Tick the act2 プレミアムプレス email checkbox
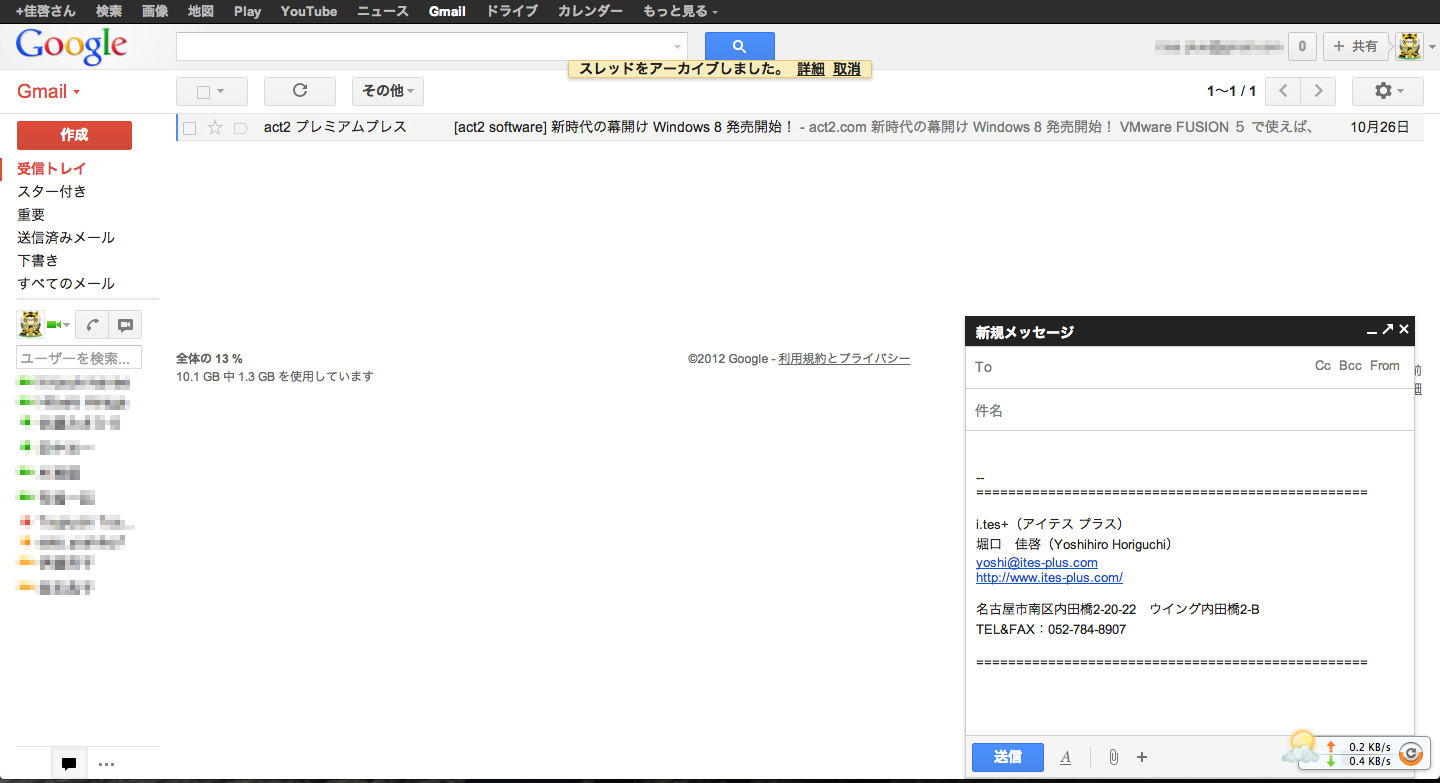1440x783 pixels. click(190, 128)
